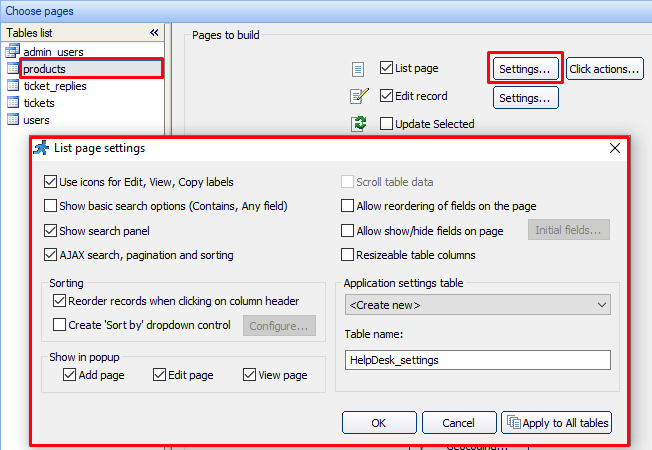
Task: Open Click actions for List page
Action: [x=604, y=69]
